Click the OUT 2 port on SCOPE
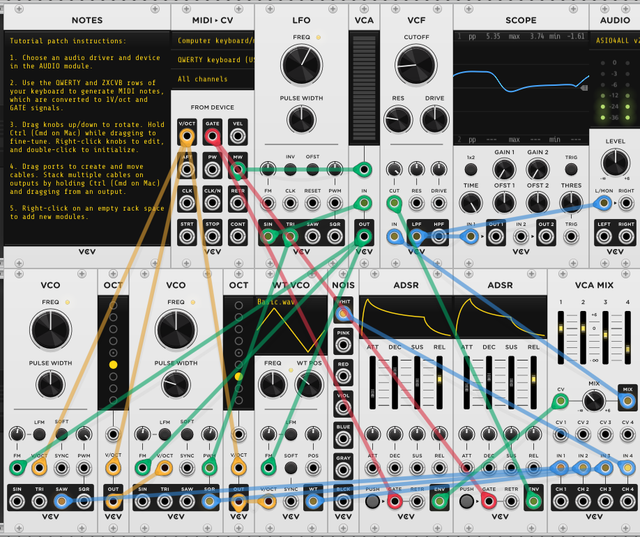The width and height of the screenshot is (640, 537). tap(546, 236)
